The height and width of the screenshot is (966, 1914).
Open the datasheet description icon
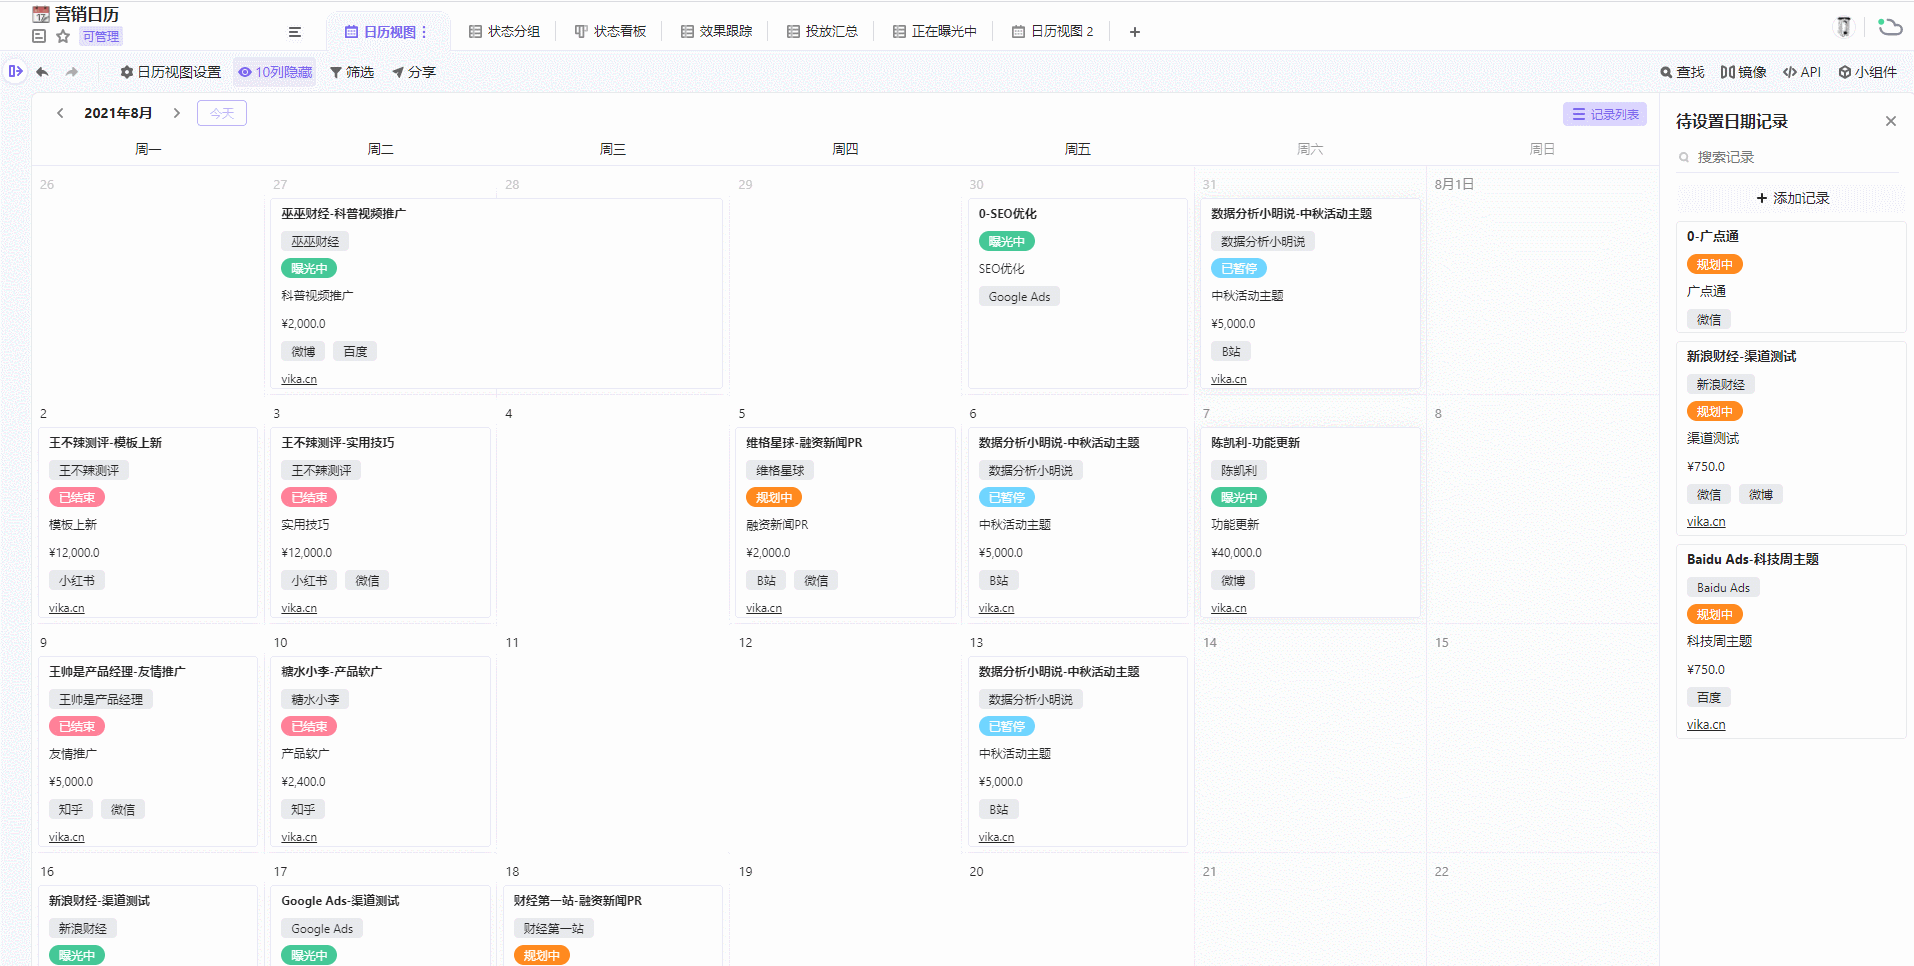pyautogui.click(x=39, y=36)
